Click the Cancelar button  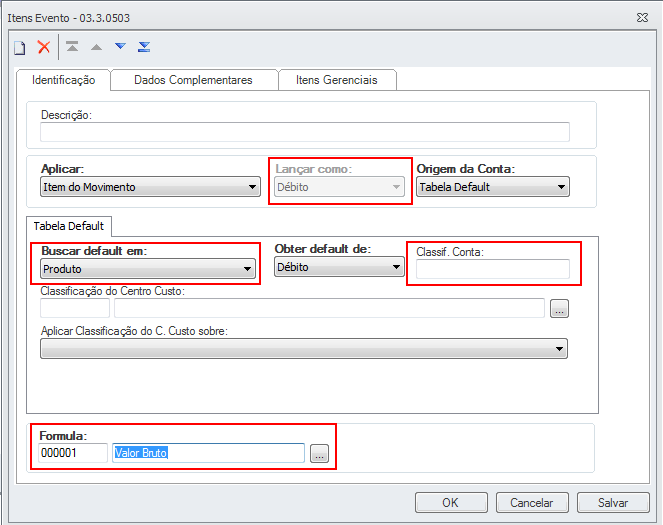(532, 503)
